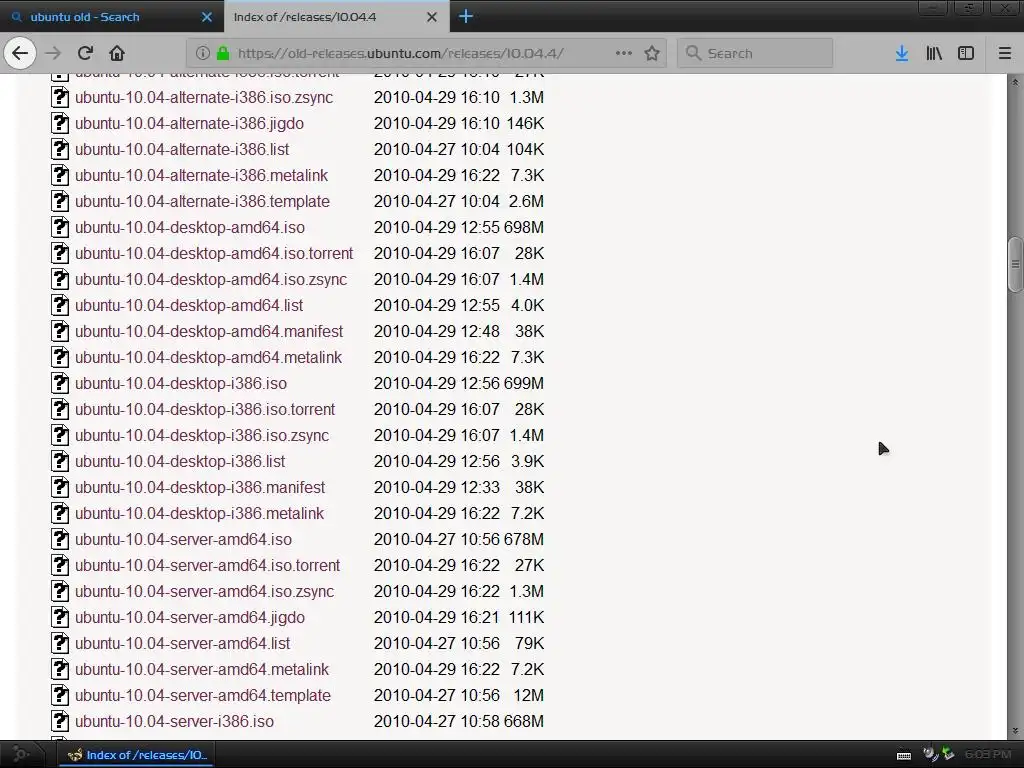Image resolution: width=1024 pixels, height=768 pixels.
Task: Bookmark this page with star icon
Action: (652, 53)
